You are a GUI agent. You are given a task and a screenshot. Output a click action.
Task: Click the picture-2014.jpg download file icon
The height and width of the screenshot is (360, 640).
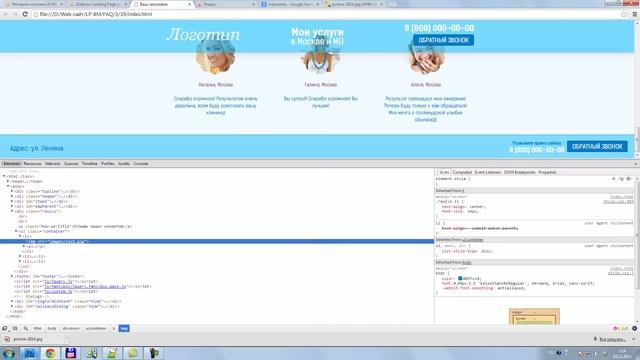(7, 339)
